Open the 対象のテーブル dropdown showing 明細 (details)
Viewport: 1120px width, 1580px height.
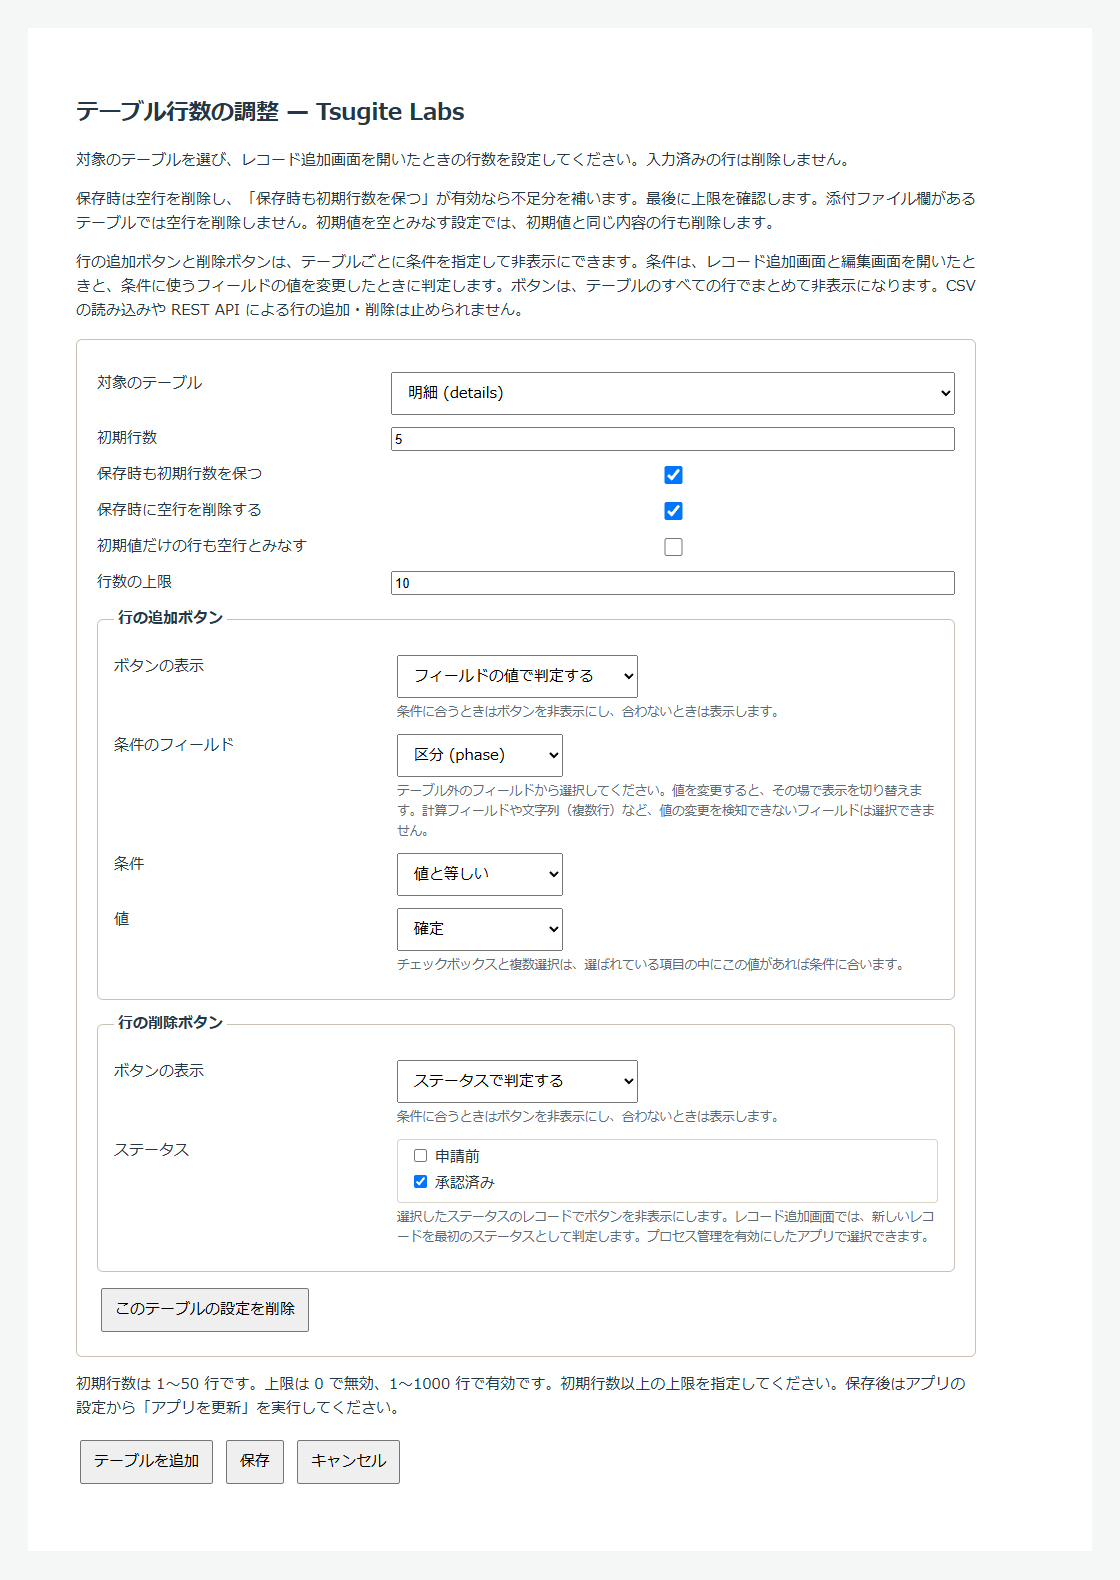(x=672, y=393)
